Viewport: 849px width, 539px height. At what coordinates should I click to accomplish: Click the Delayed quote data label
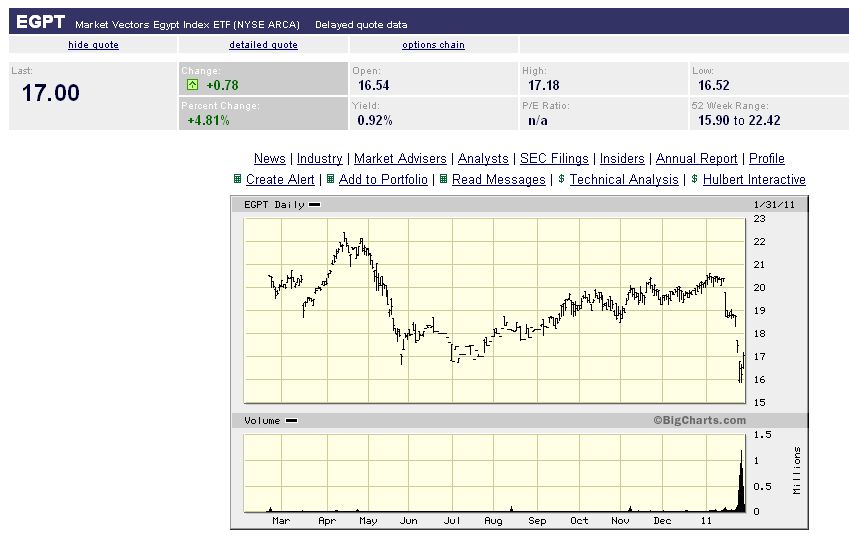pos(361,24)
